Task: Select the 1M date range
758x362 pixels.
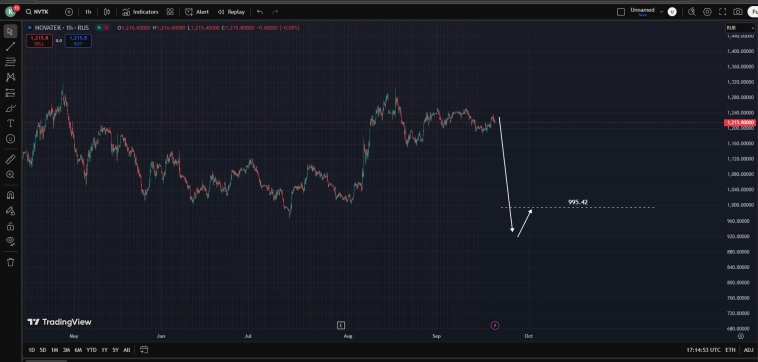Action: (x=55, y=350)
